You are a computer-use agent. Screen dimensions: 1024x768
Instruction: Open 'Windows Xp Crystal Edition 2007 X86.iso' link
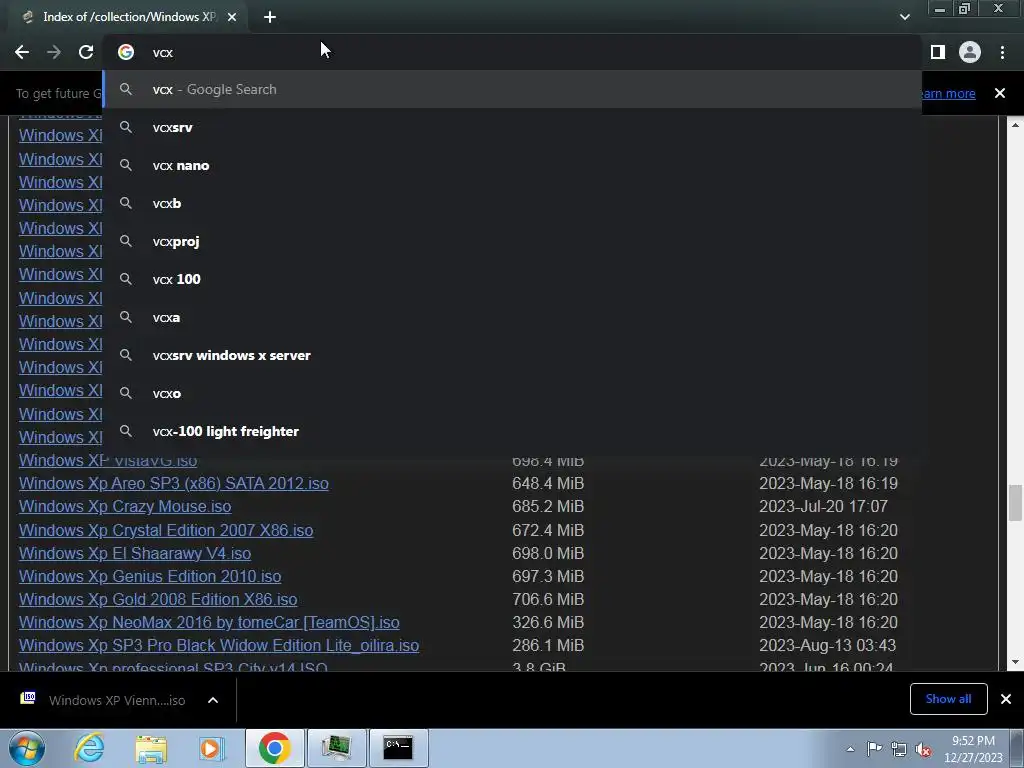pos(166,530)
